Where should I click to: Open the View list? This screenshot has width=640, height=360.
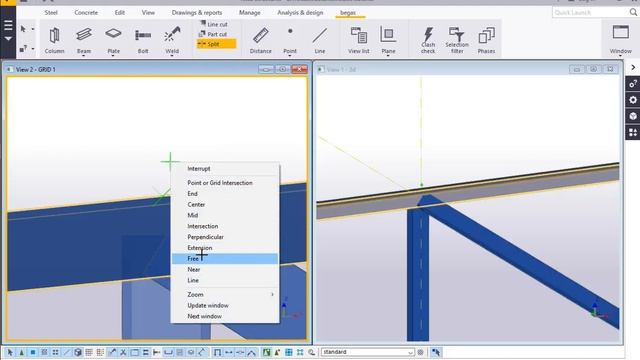359,40
